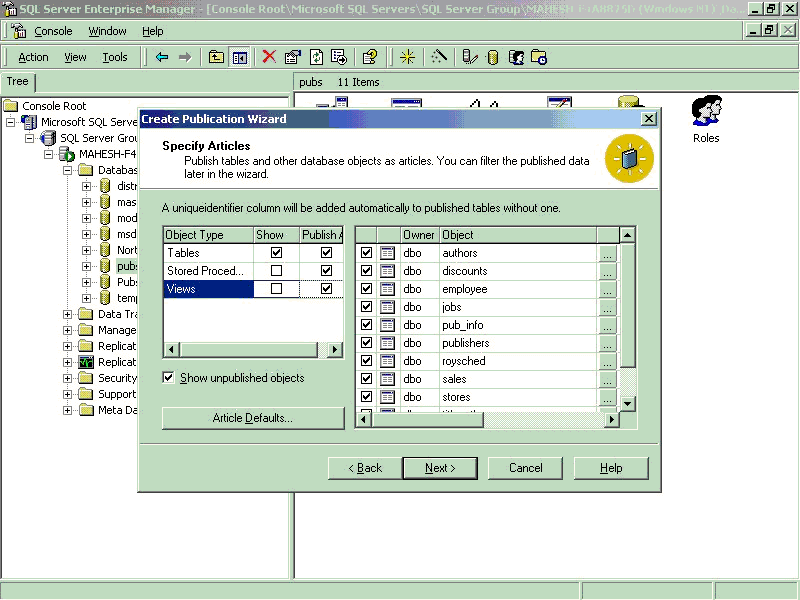The image size is (800, 600).
Task: Open the Action menu
Action: coord(33,57)
